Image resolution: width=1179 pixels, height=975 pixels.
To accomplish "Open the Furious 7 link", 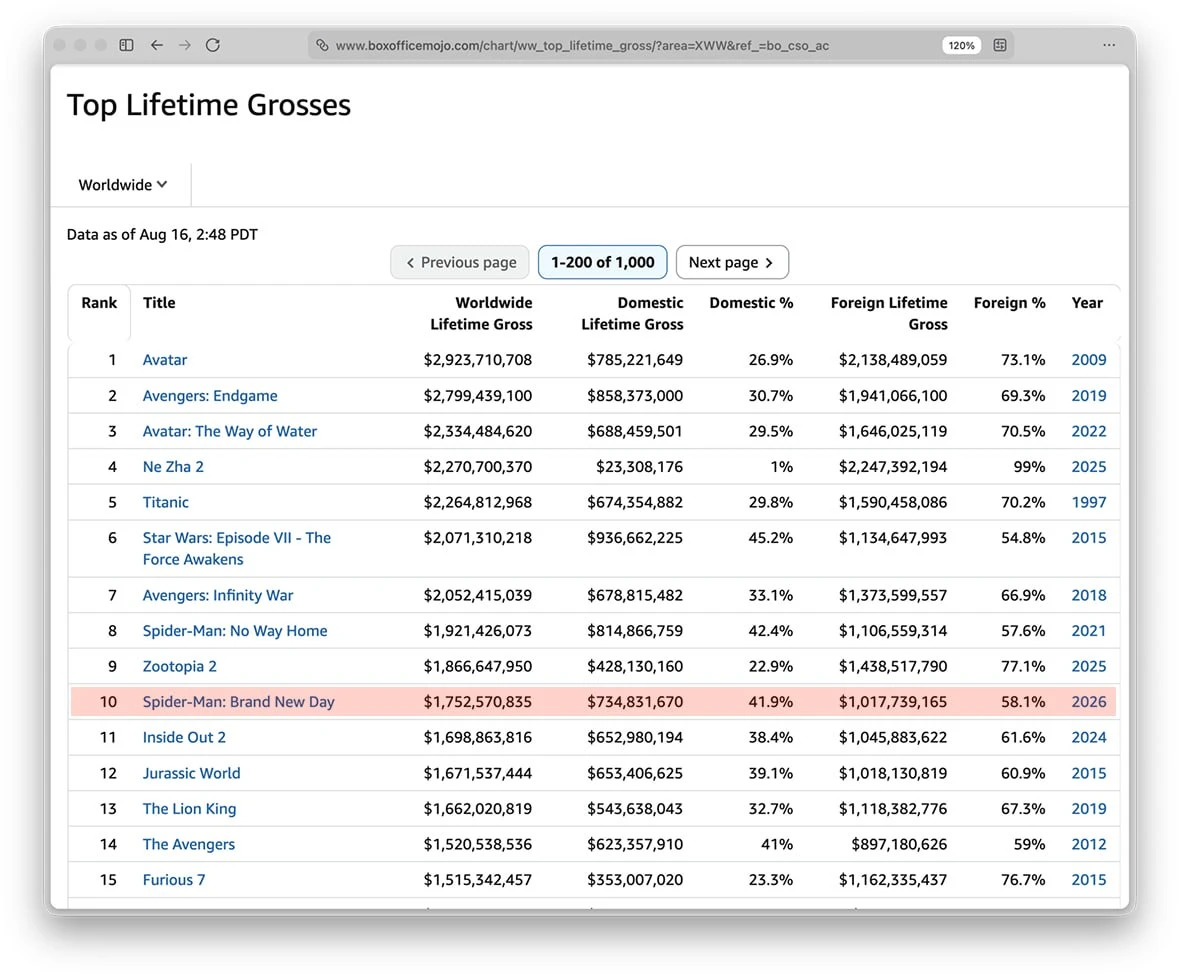I will click(x=174, y=880).
